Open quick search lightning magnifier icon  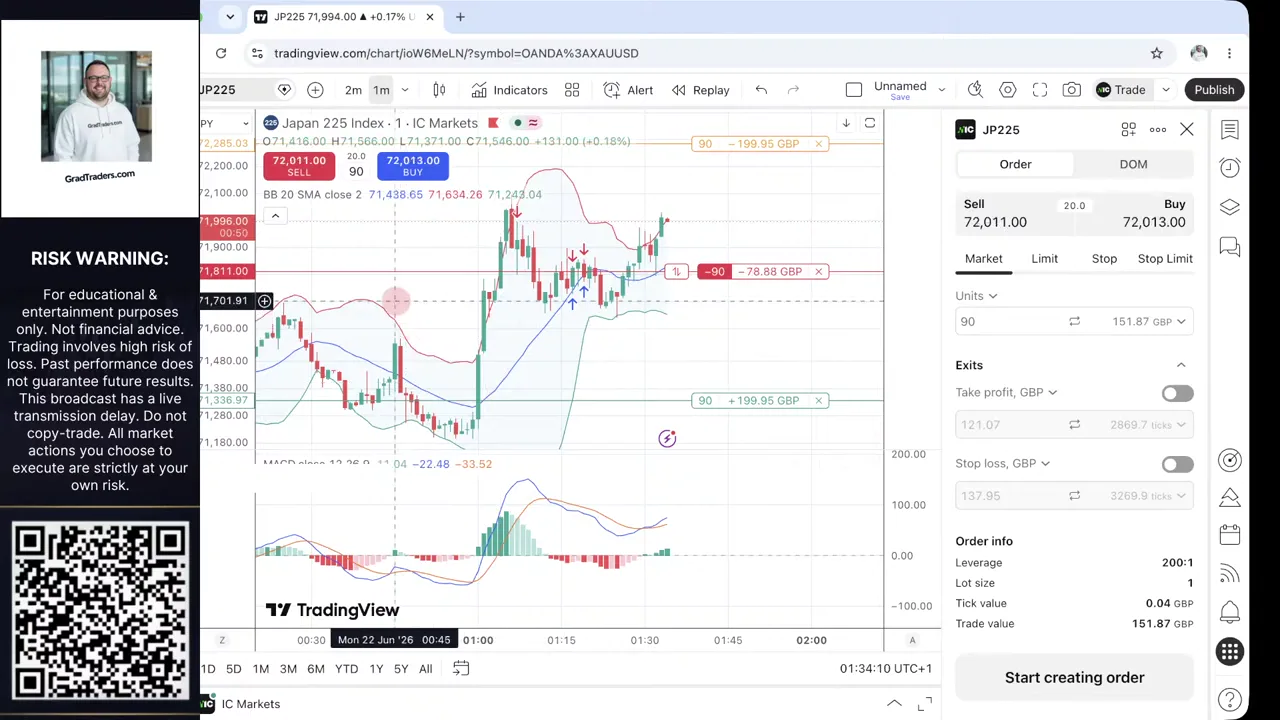coord(975,90)
